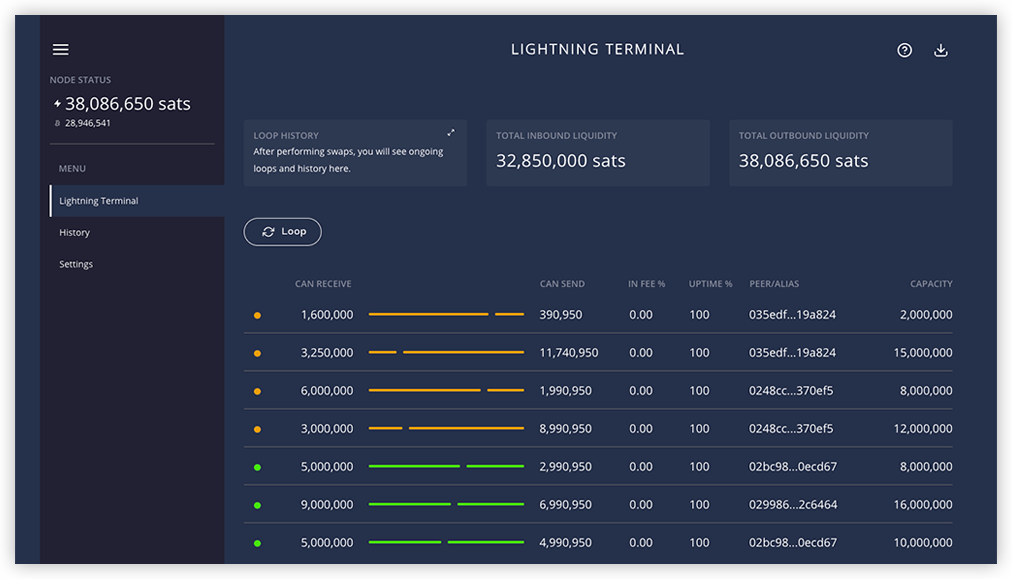Viewport: 1012px width, 579px height.
Task: Select peer 0248cc...370ef5 with 8,000,000 capacity
Action: point(791,391)
